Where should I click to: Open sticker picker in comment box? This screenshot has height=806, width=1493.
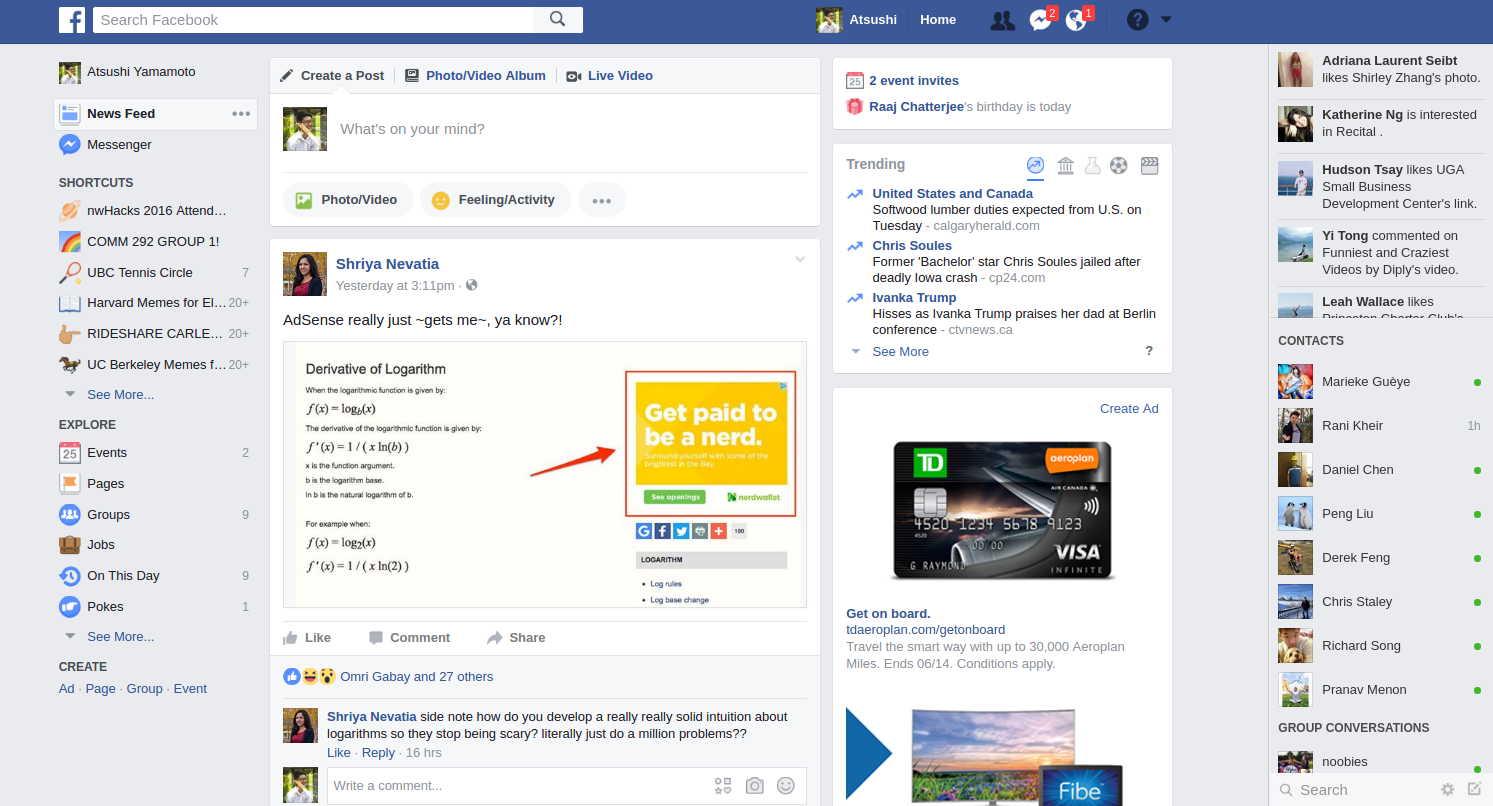(723, 786)
